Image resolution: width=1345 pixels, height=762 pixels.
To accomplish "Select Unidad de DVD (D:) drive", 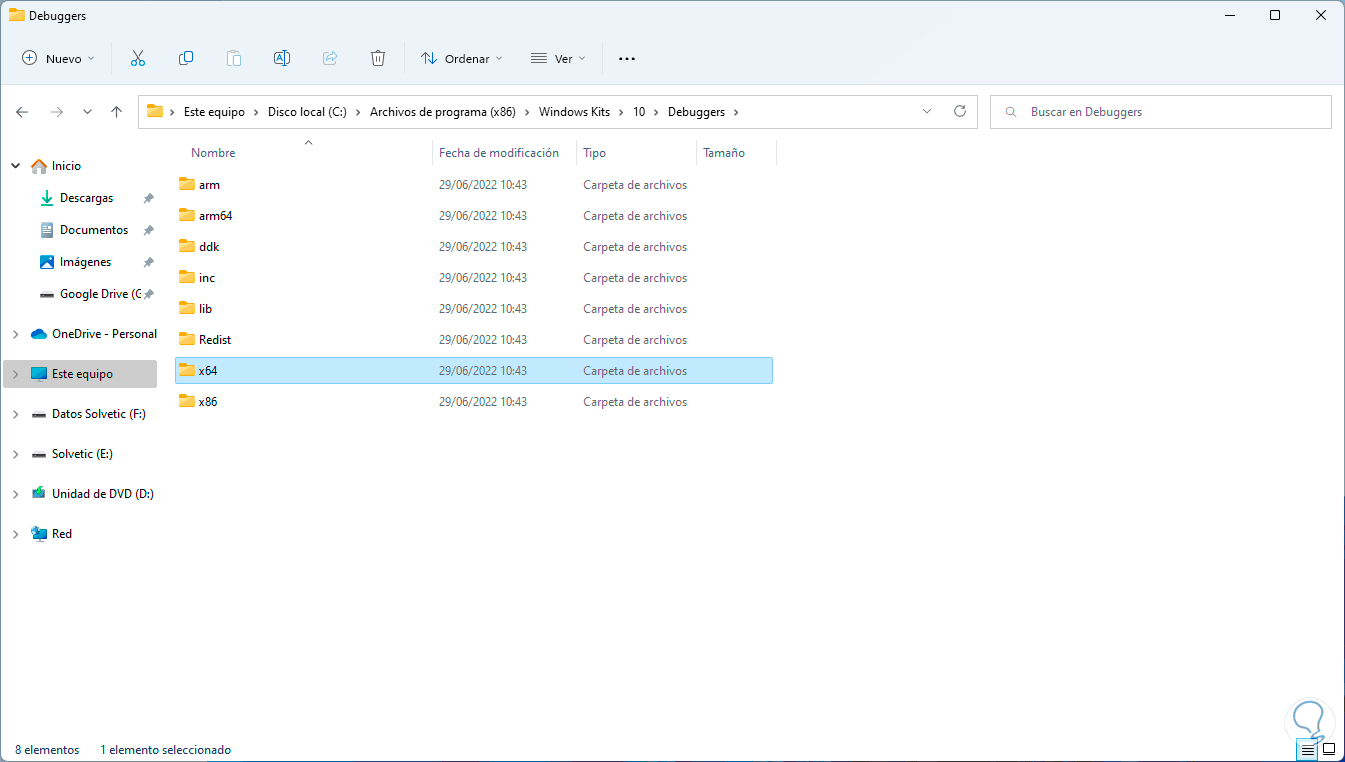I will coord(103,494).
